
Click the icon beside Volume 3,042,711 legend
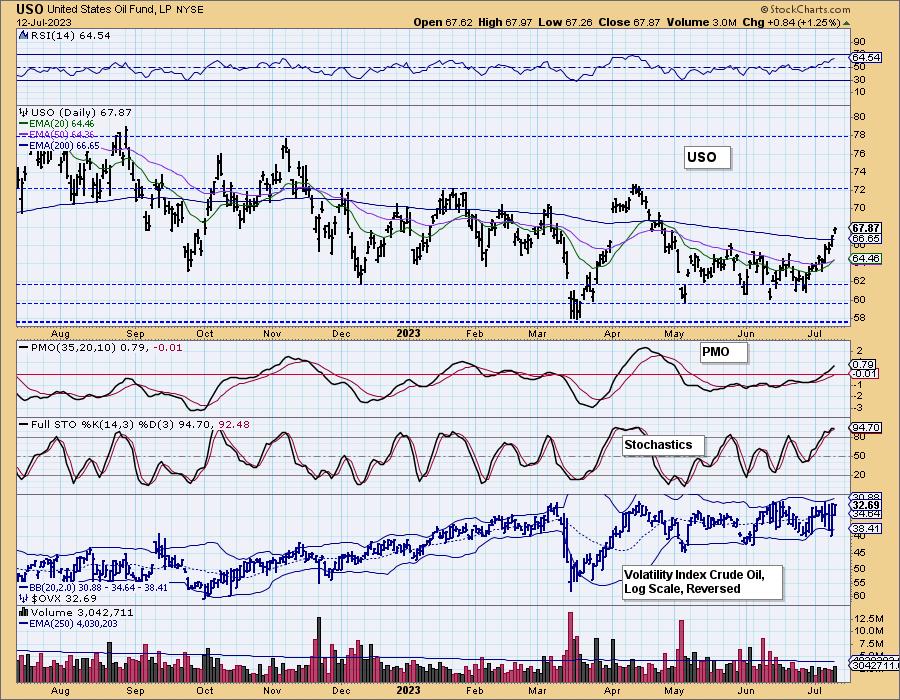coord(24,612)
